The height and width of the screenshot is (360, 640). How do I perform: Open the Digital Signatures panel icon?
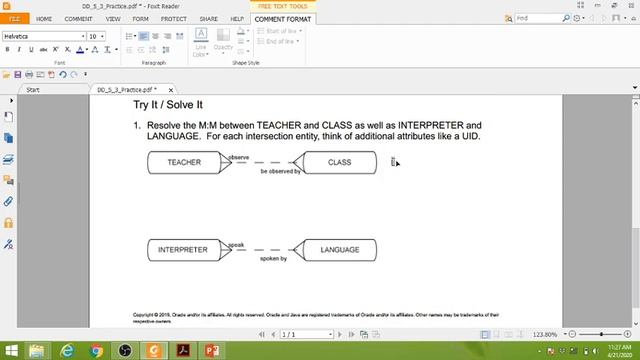coord(8,244)
